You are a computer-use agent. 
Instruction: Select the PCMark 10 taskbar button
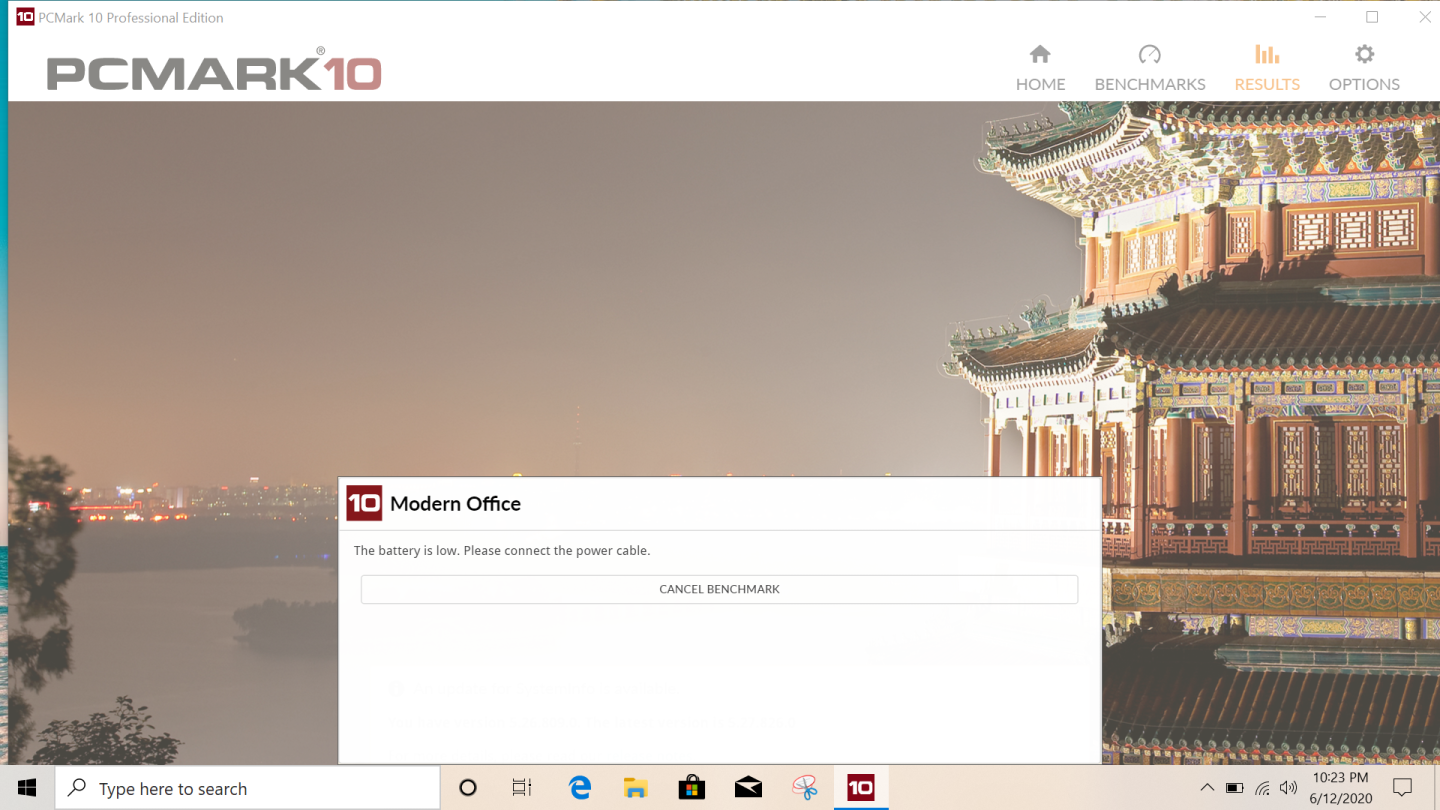pos(860,788)
